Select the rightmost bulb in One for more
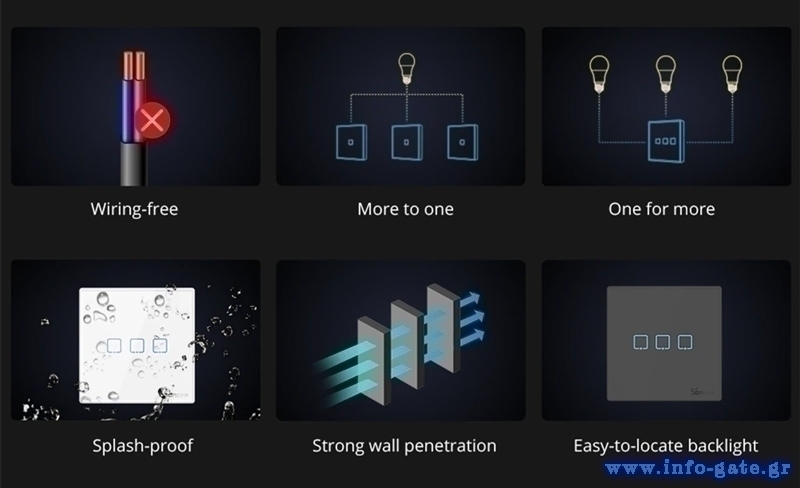This screenshot has width=800, height=488. point(732,74)
